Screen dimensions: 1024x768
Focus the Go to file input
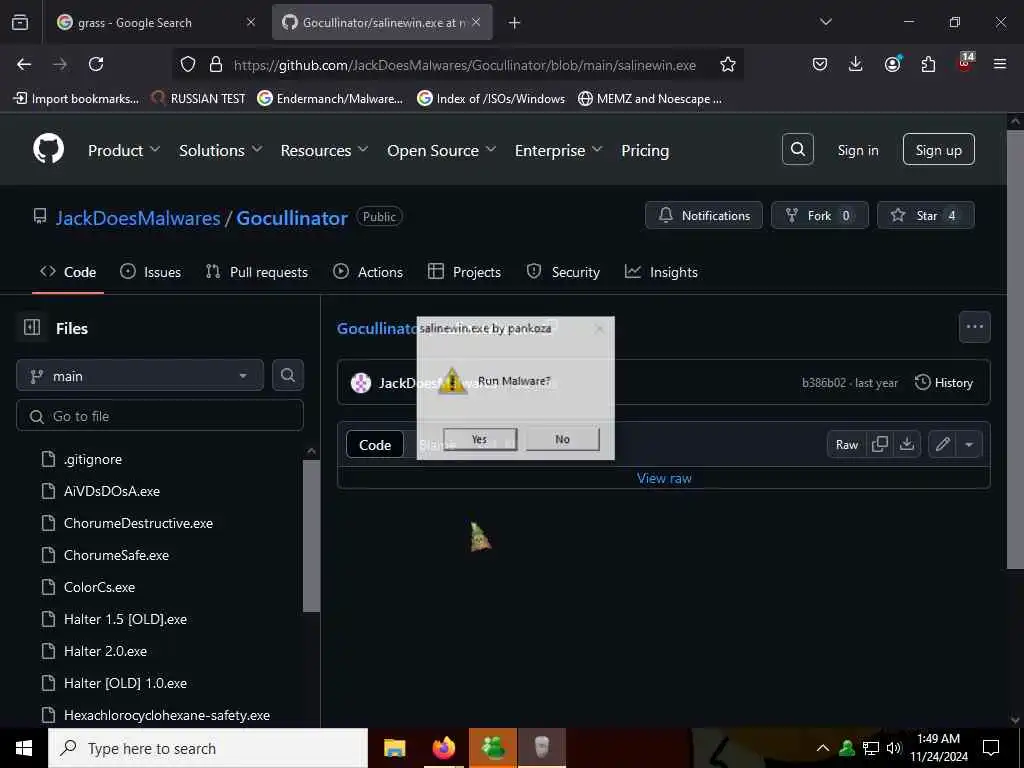point(160,415)
